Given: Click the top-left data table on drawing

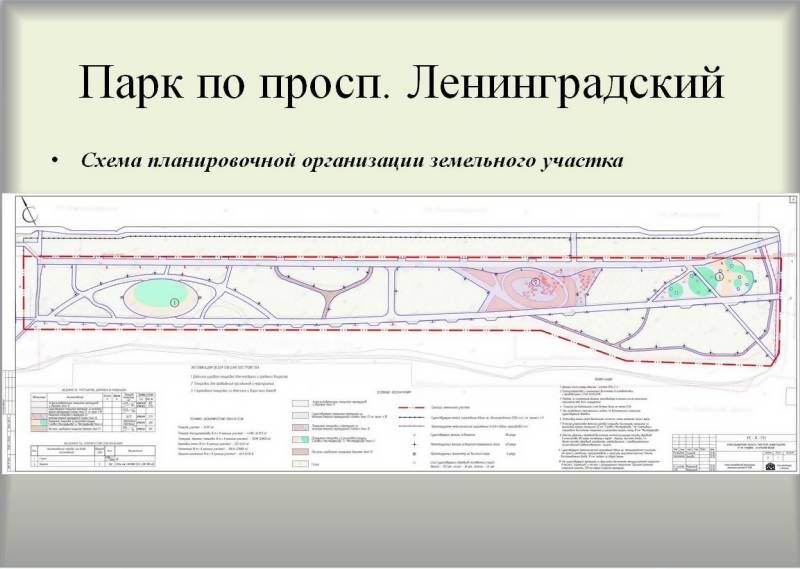Looking at the screenshot, I should tap(88, 412).
